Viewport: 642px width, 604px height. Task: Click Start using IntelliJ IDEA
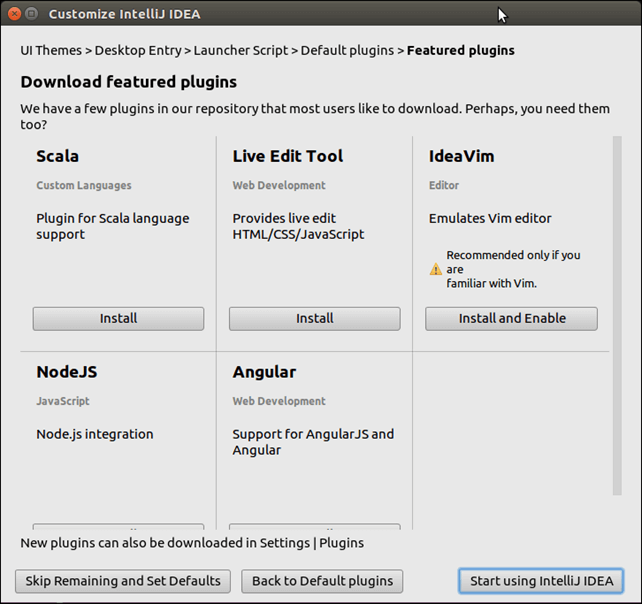click(541, 581)
